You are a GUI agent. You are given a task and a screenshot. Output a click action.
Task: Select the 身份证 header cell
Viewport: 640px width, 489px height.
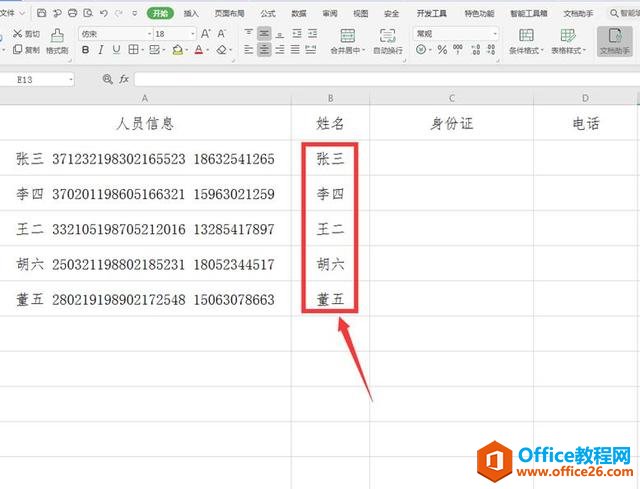tap(452, 123)
